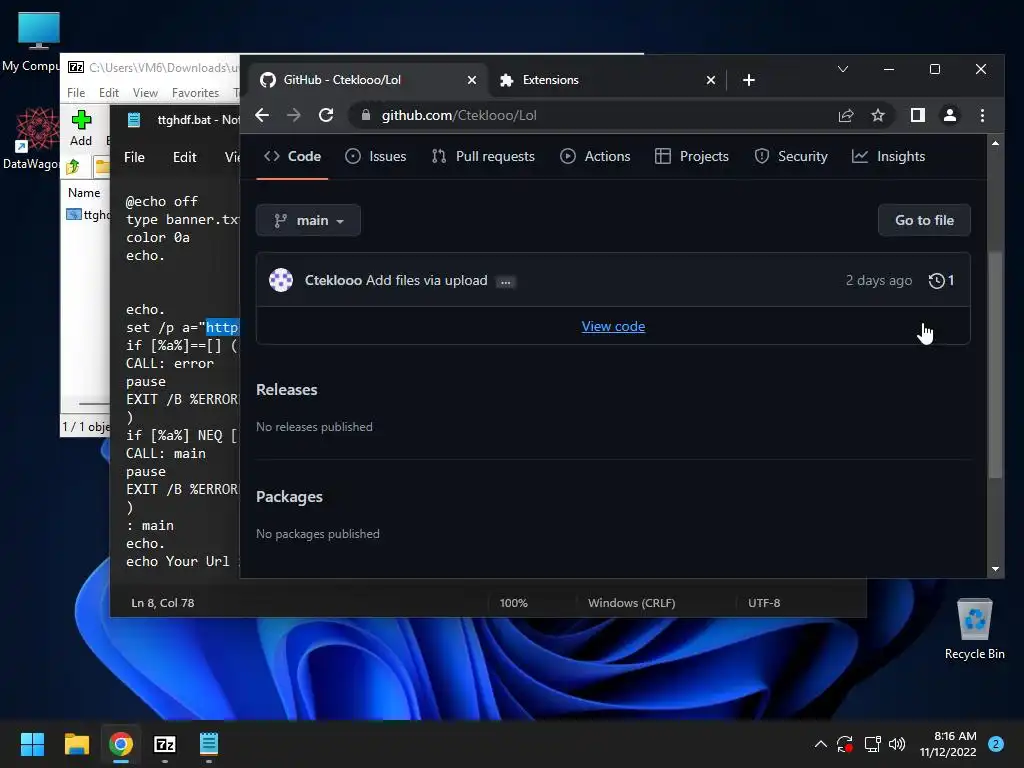Screen dimensions: 1024x768
Task: Click the Releases heading
Action: [287, 390]
